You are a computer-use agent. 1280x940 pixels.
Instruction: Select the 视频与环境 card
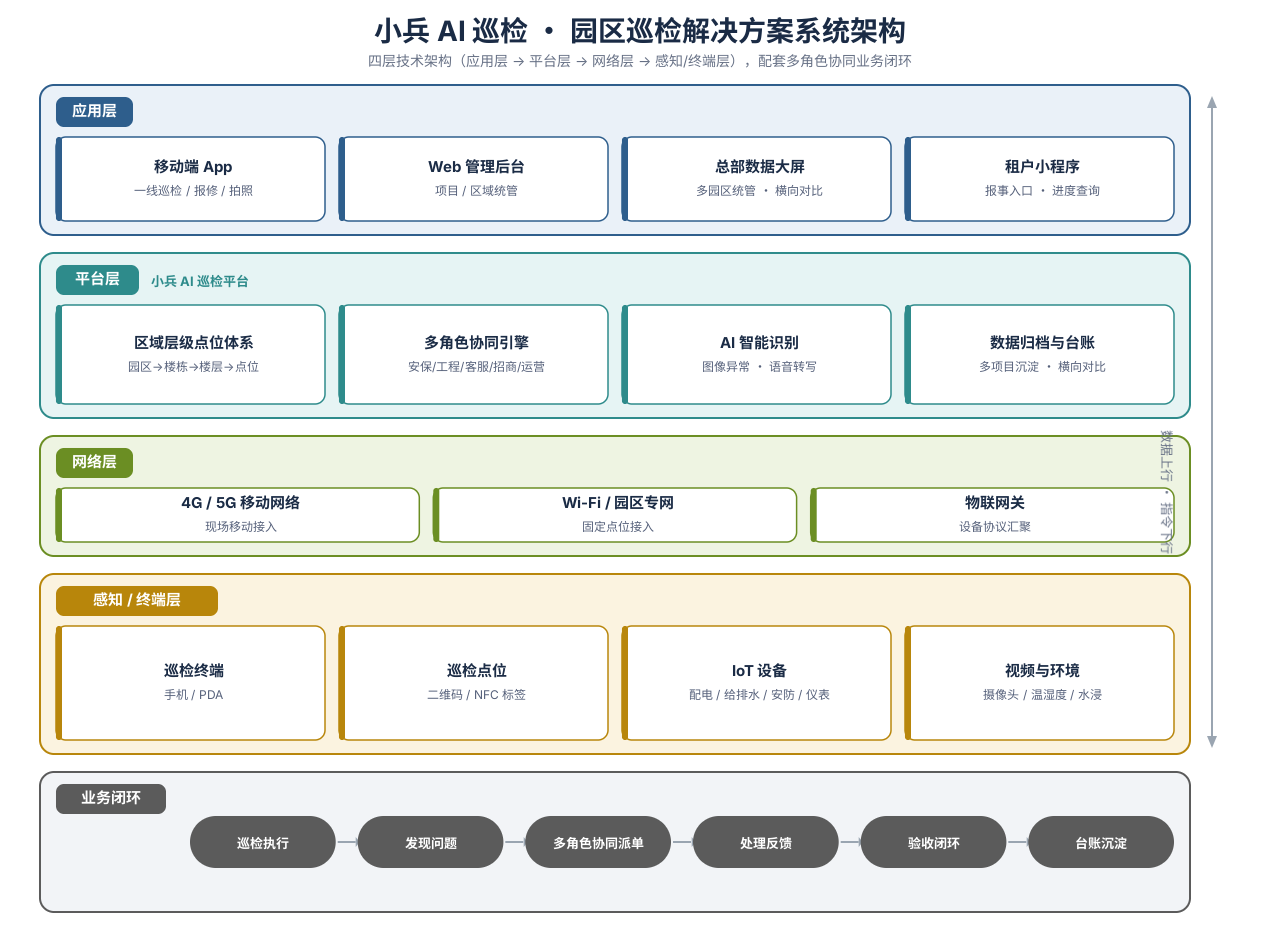(1040, 683)
